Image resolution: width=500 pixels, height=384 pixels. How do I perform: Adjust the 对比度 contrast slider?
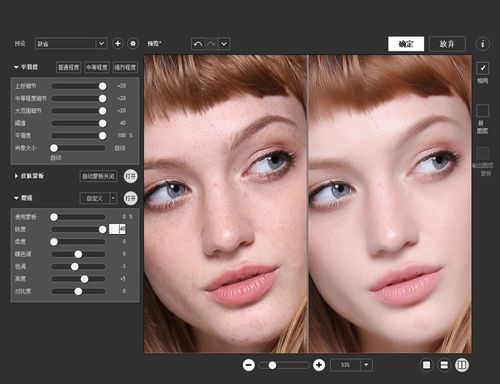(x=78, y=291)
